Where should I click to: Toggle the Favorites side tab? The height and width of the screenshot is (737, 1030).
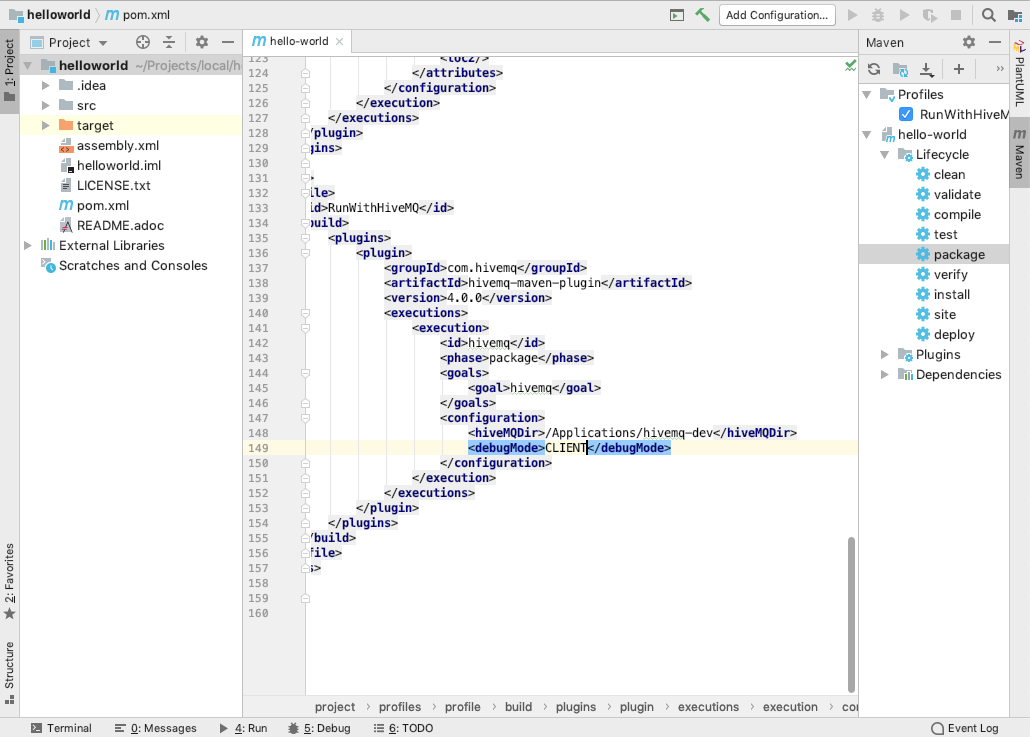coord(9,581)
